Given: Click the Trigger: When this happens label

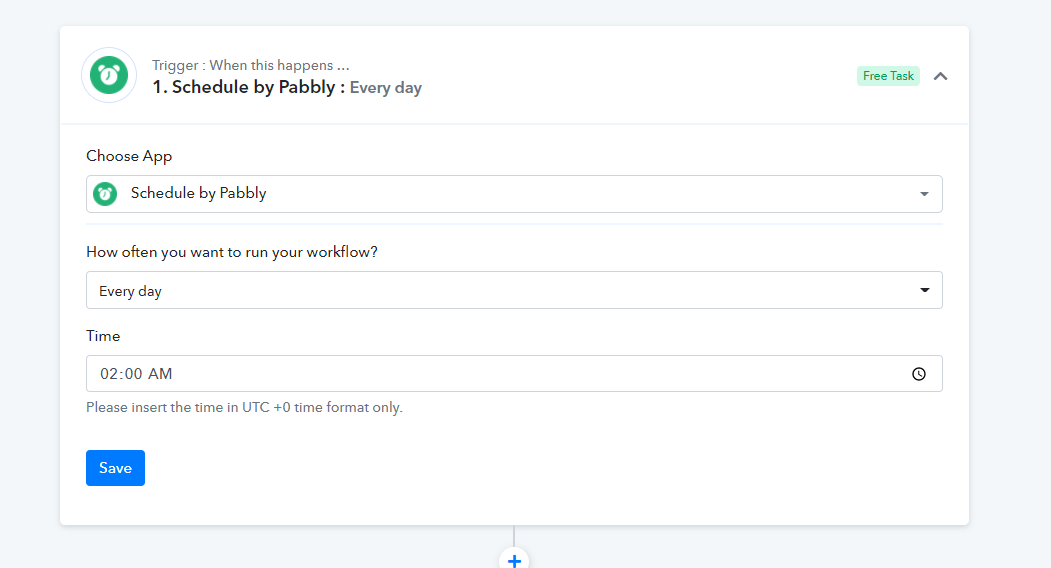Looking at the screenshot, I should 251,65.
